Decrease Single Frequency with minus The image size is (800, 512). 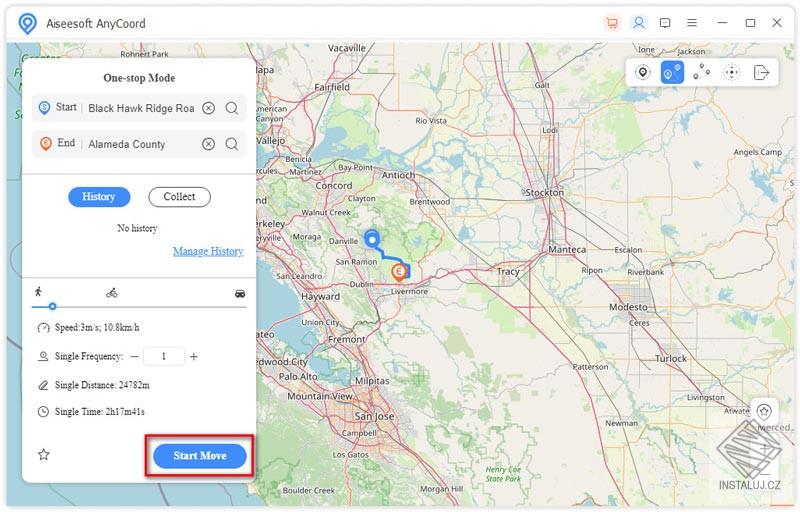[x=134, y=356]
